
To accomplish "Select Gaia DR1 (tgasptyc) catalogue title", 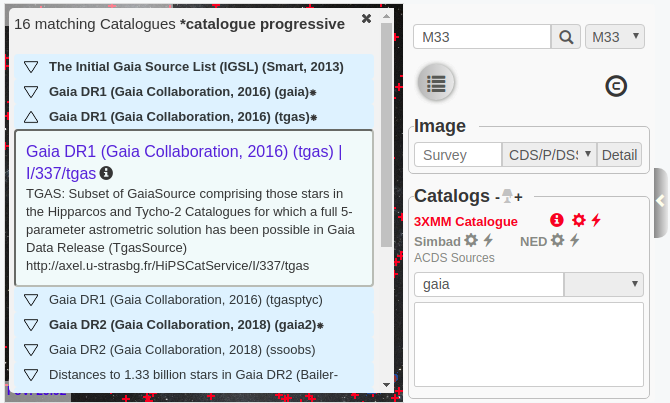I will point(186,300).
